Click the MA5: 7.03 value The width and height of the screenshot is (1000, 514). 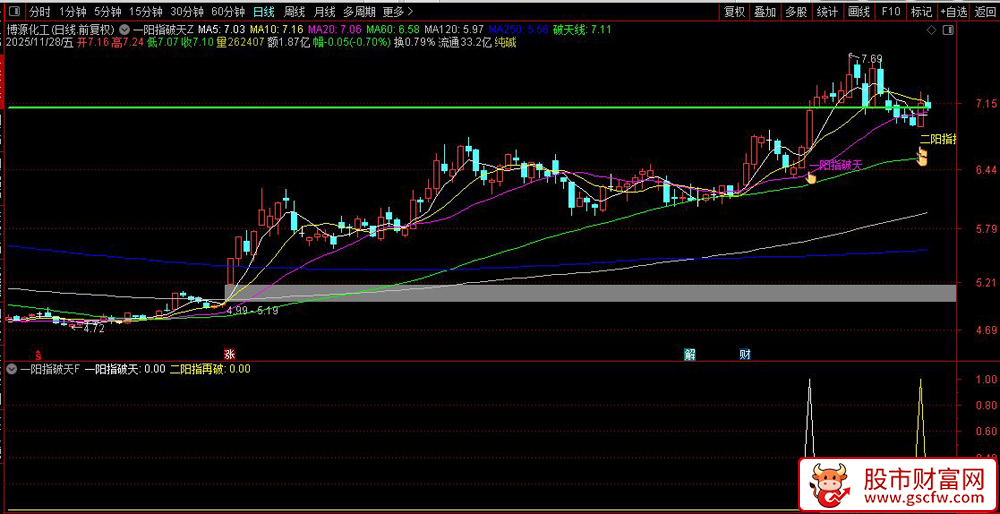point(221,29)
